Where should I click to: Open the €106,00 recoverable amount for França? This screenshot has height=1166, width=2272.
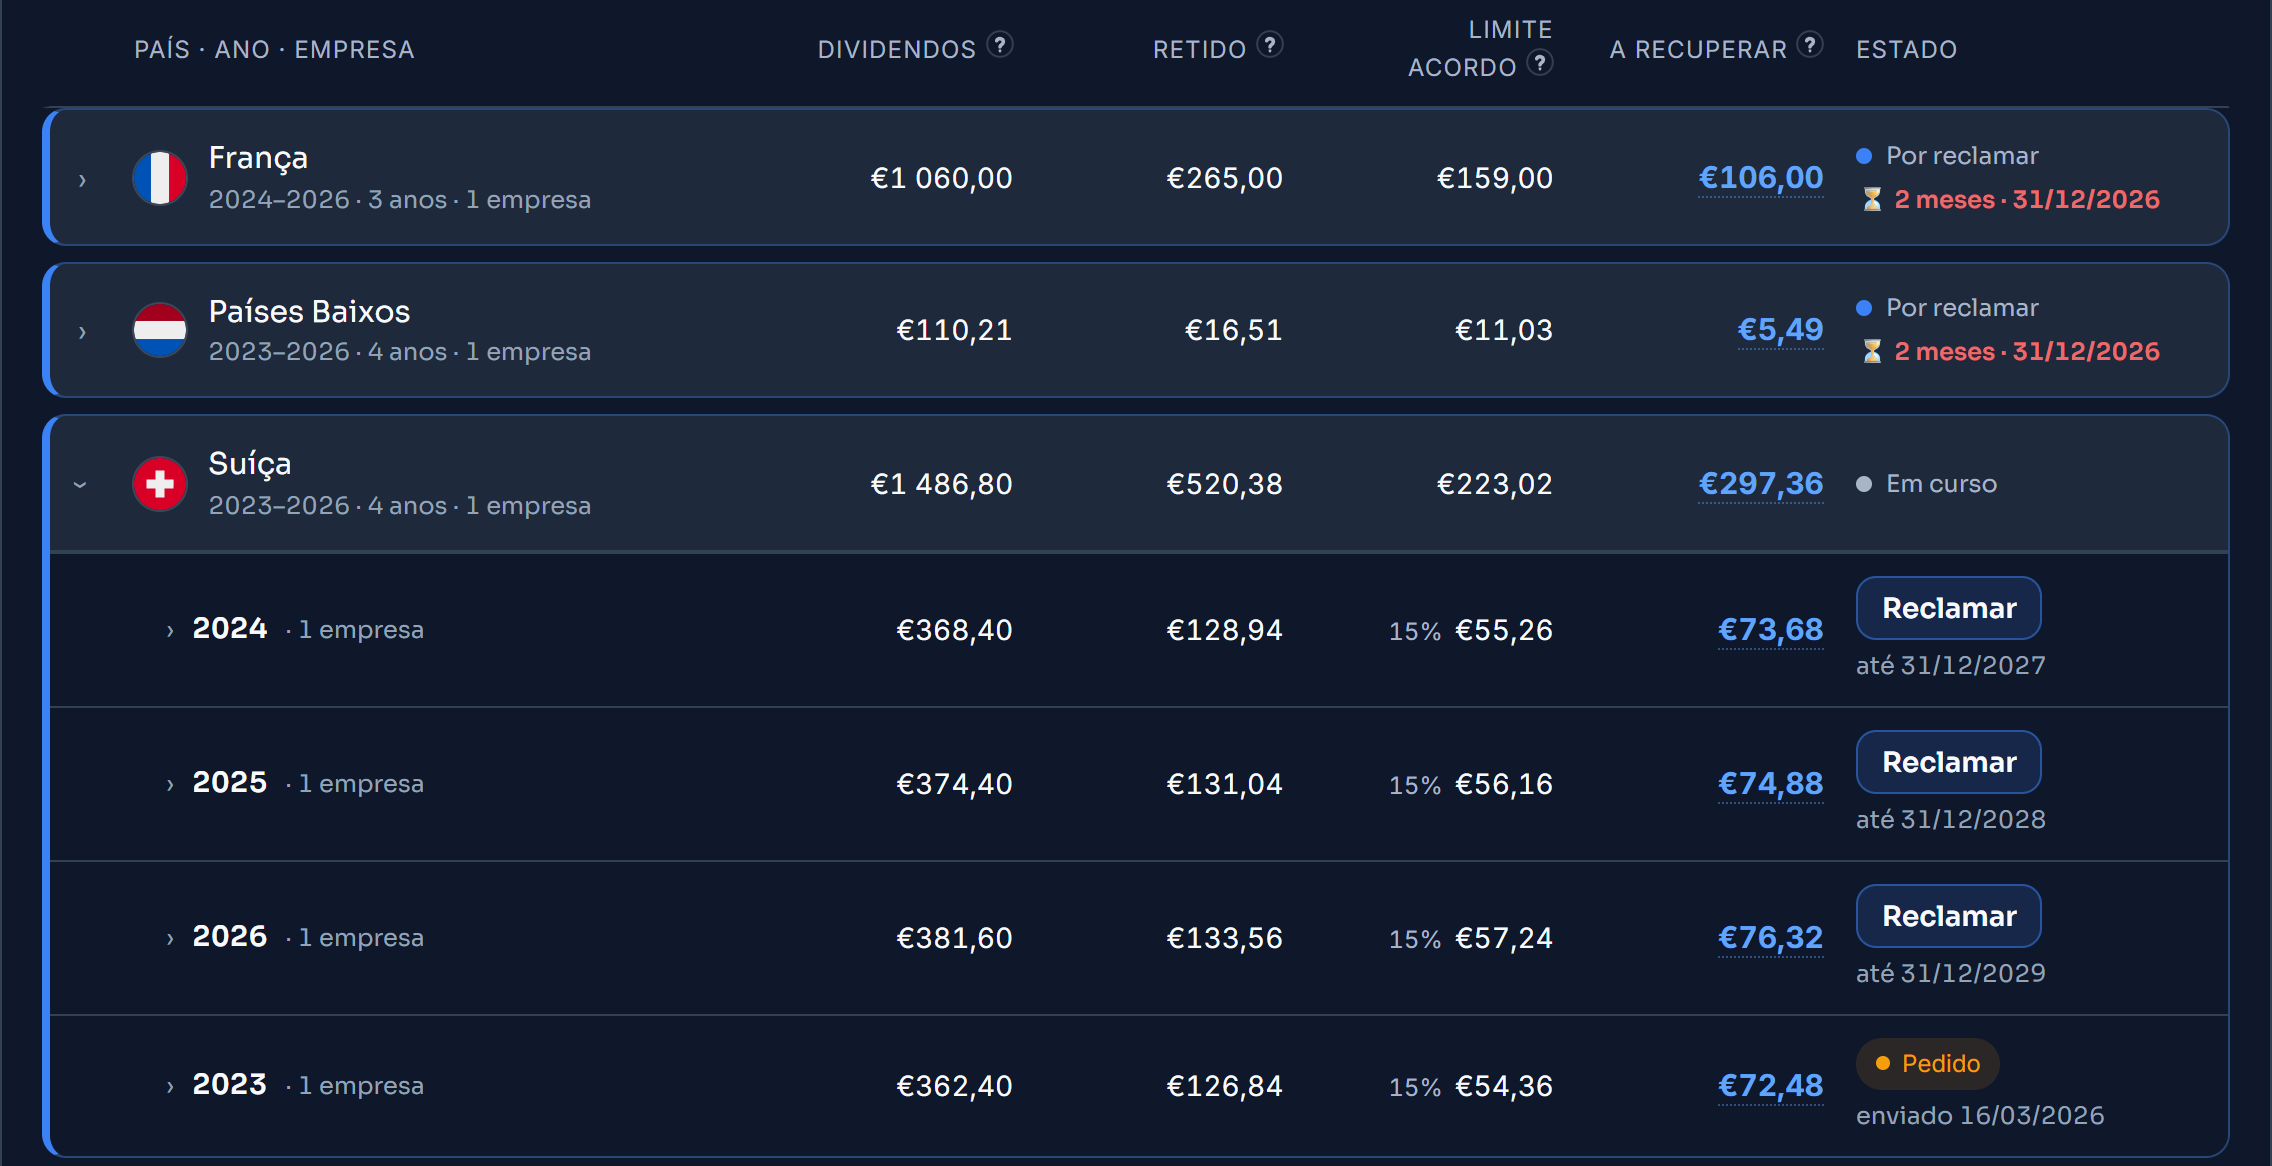pyautogui.click(x=1760, y=178)
